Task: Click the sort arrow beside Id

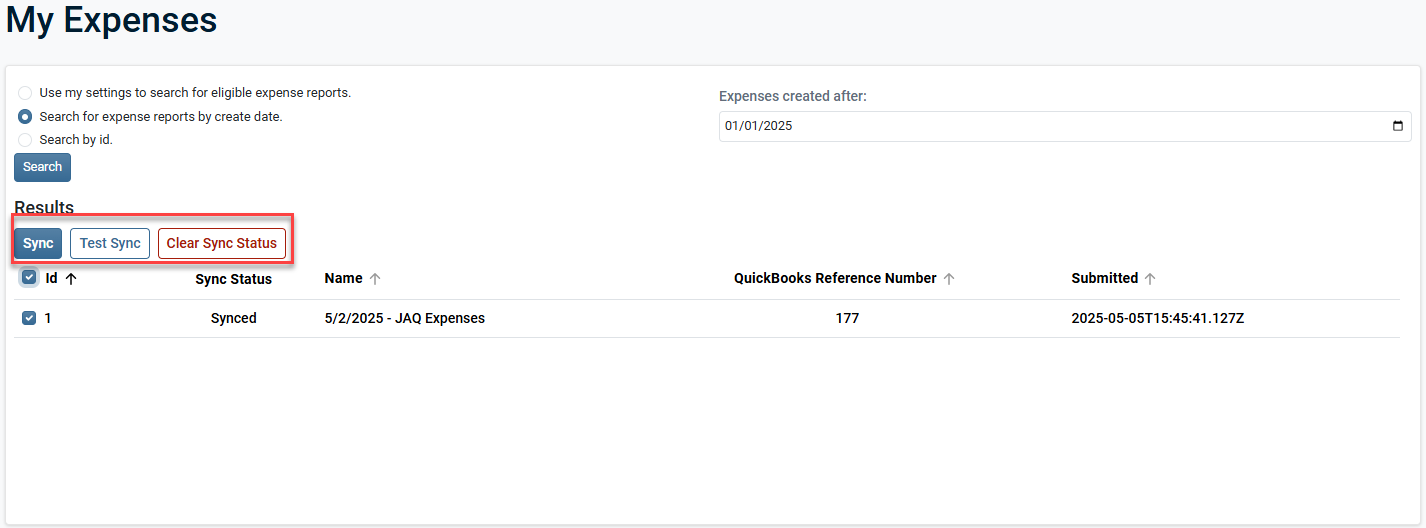Action: pyautogui.click(x=71, y=279)
